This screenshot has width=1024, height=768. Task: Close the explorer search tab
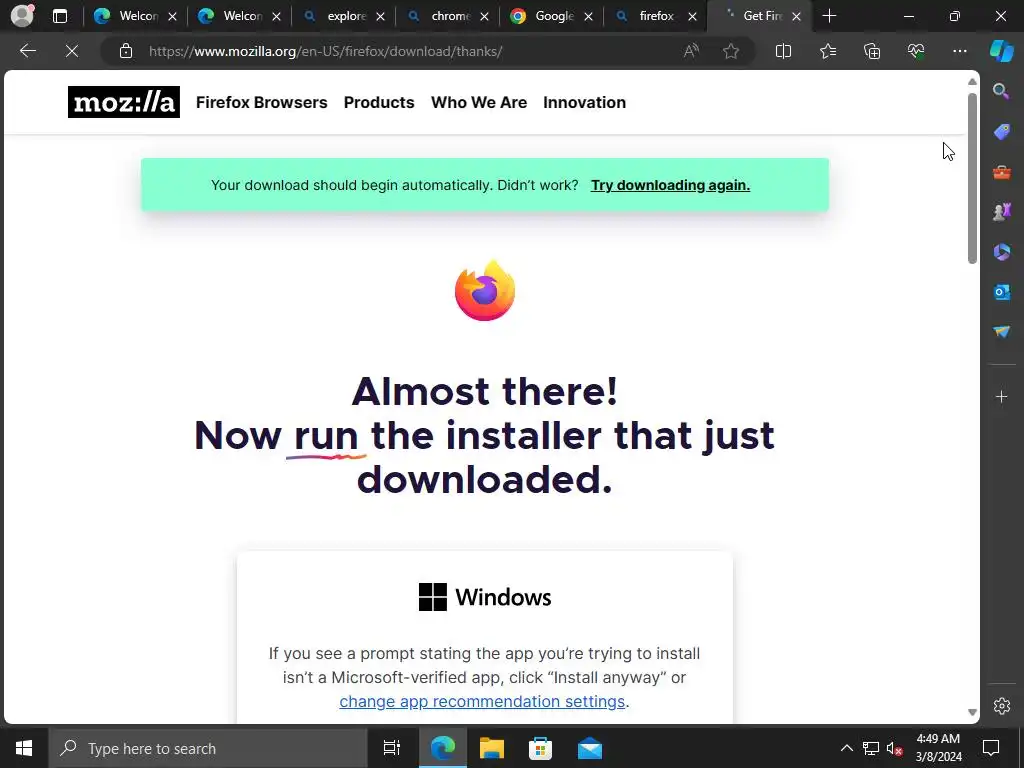380,16
